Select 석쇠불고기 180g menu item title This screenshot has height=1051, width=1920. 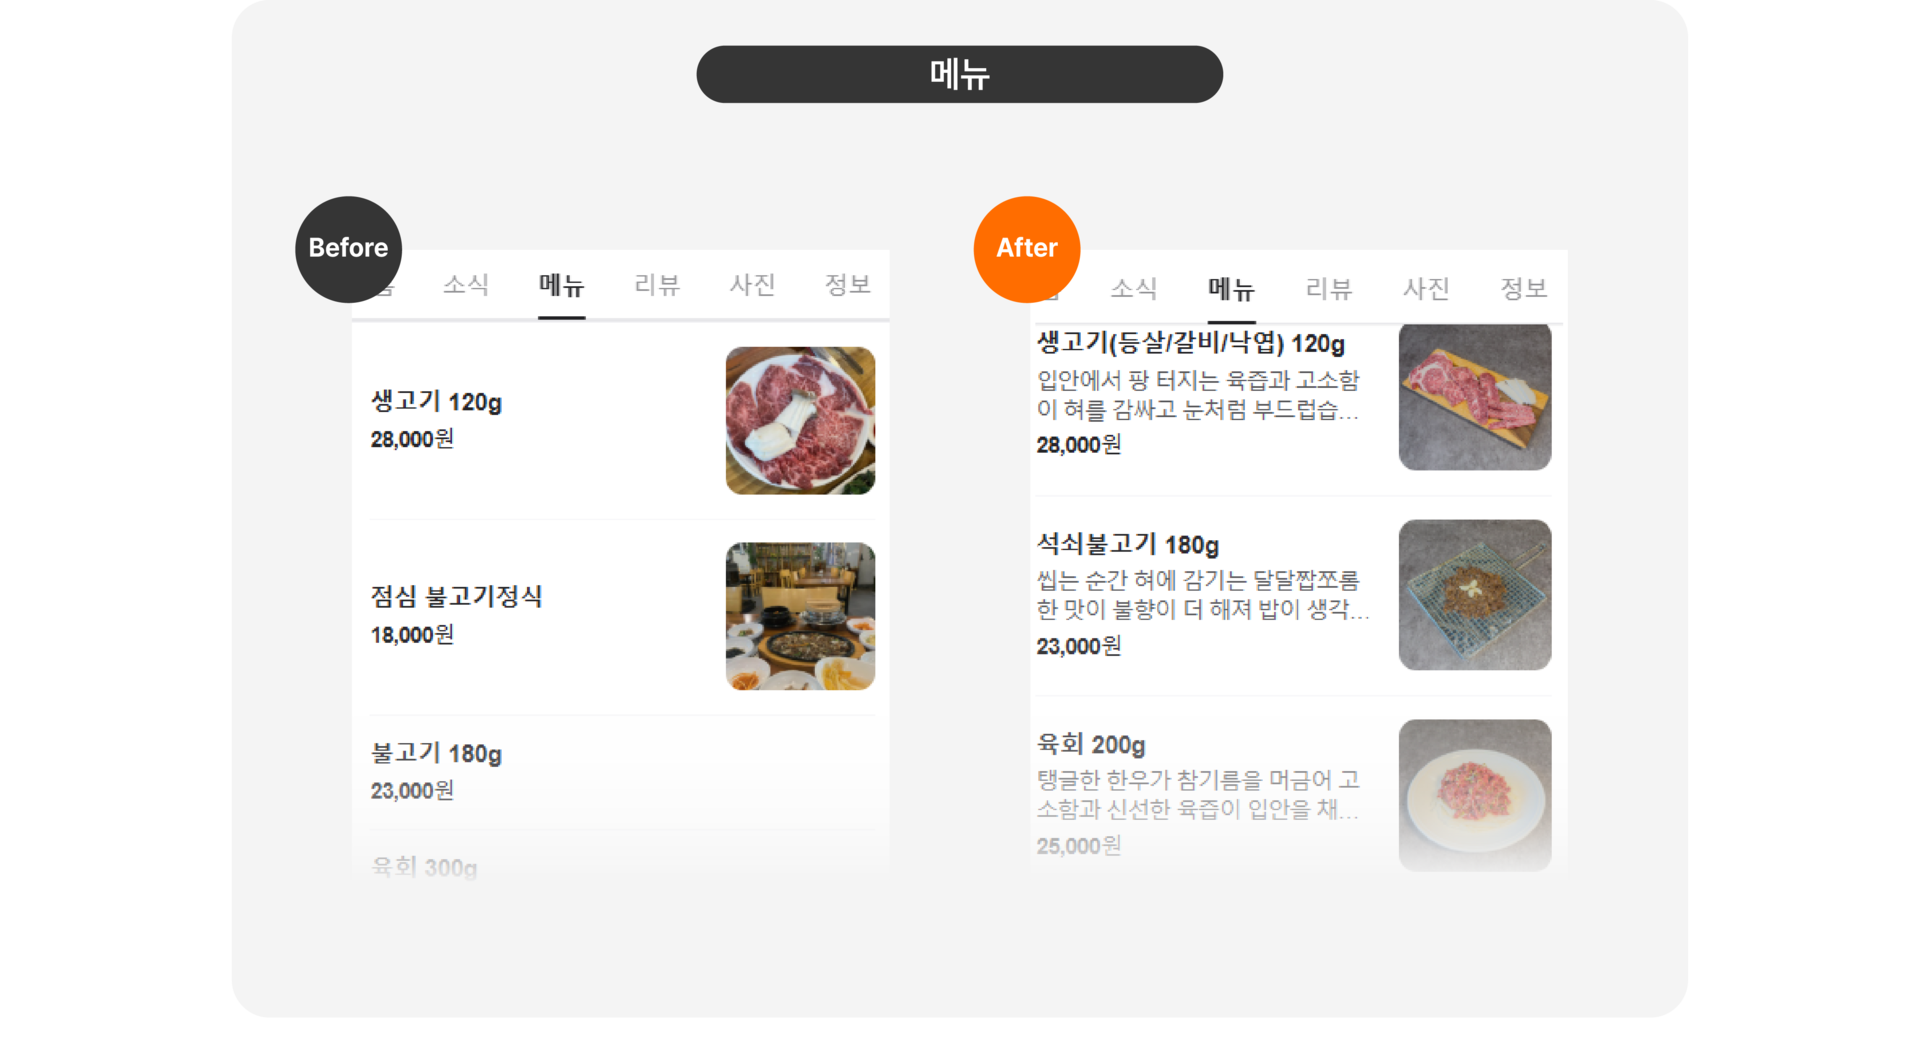click(x=1128, y=545)
